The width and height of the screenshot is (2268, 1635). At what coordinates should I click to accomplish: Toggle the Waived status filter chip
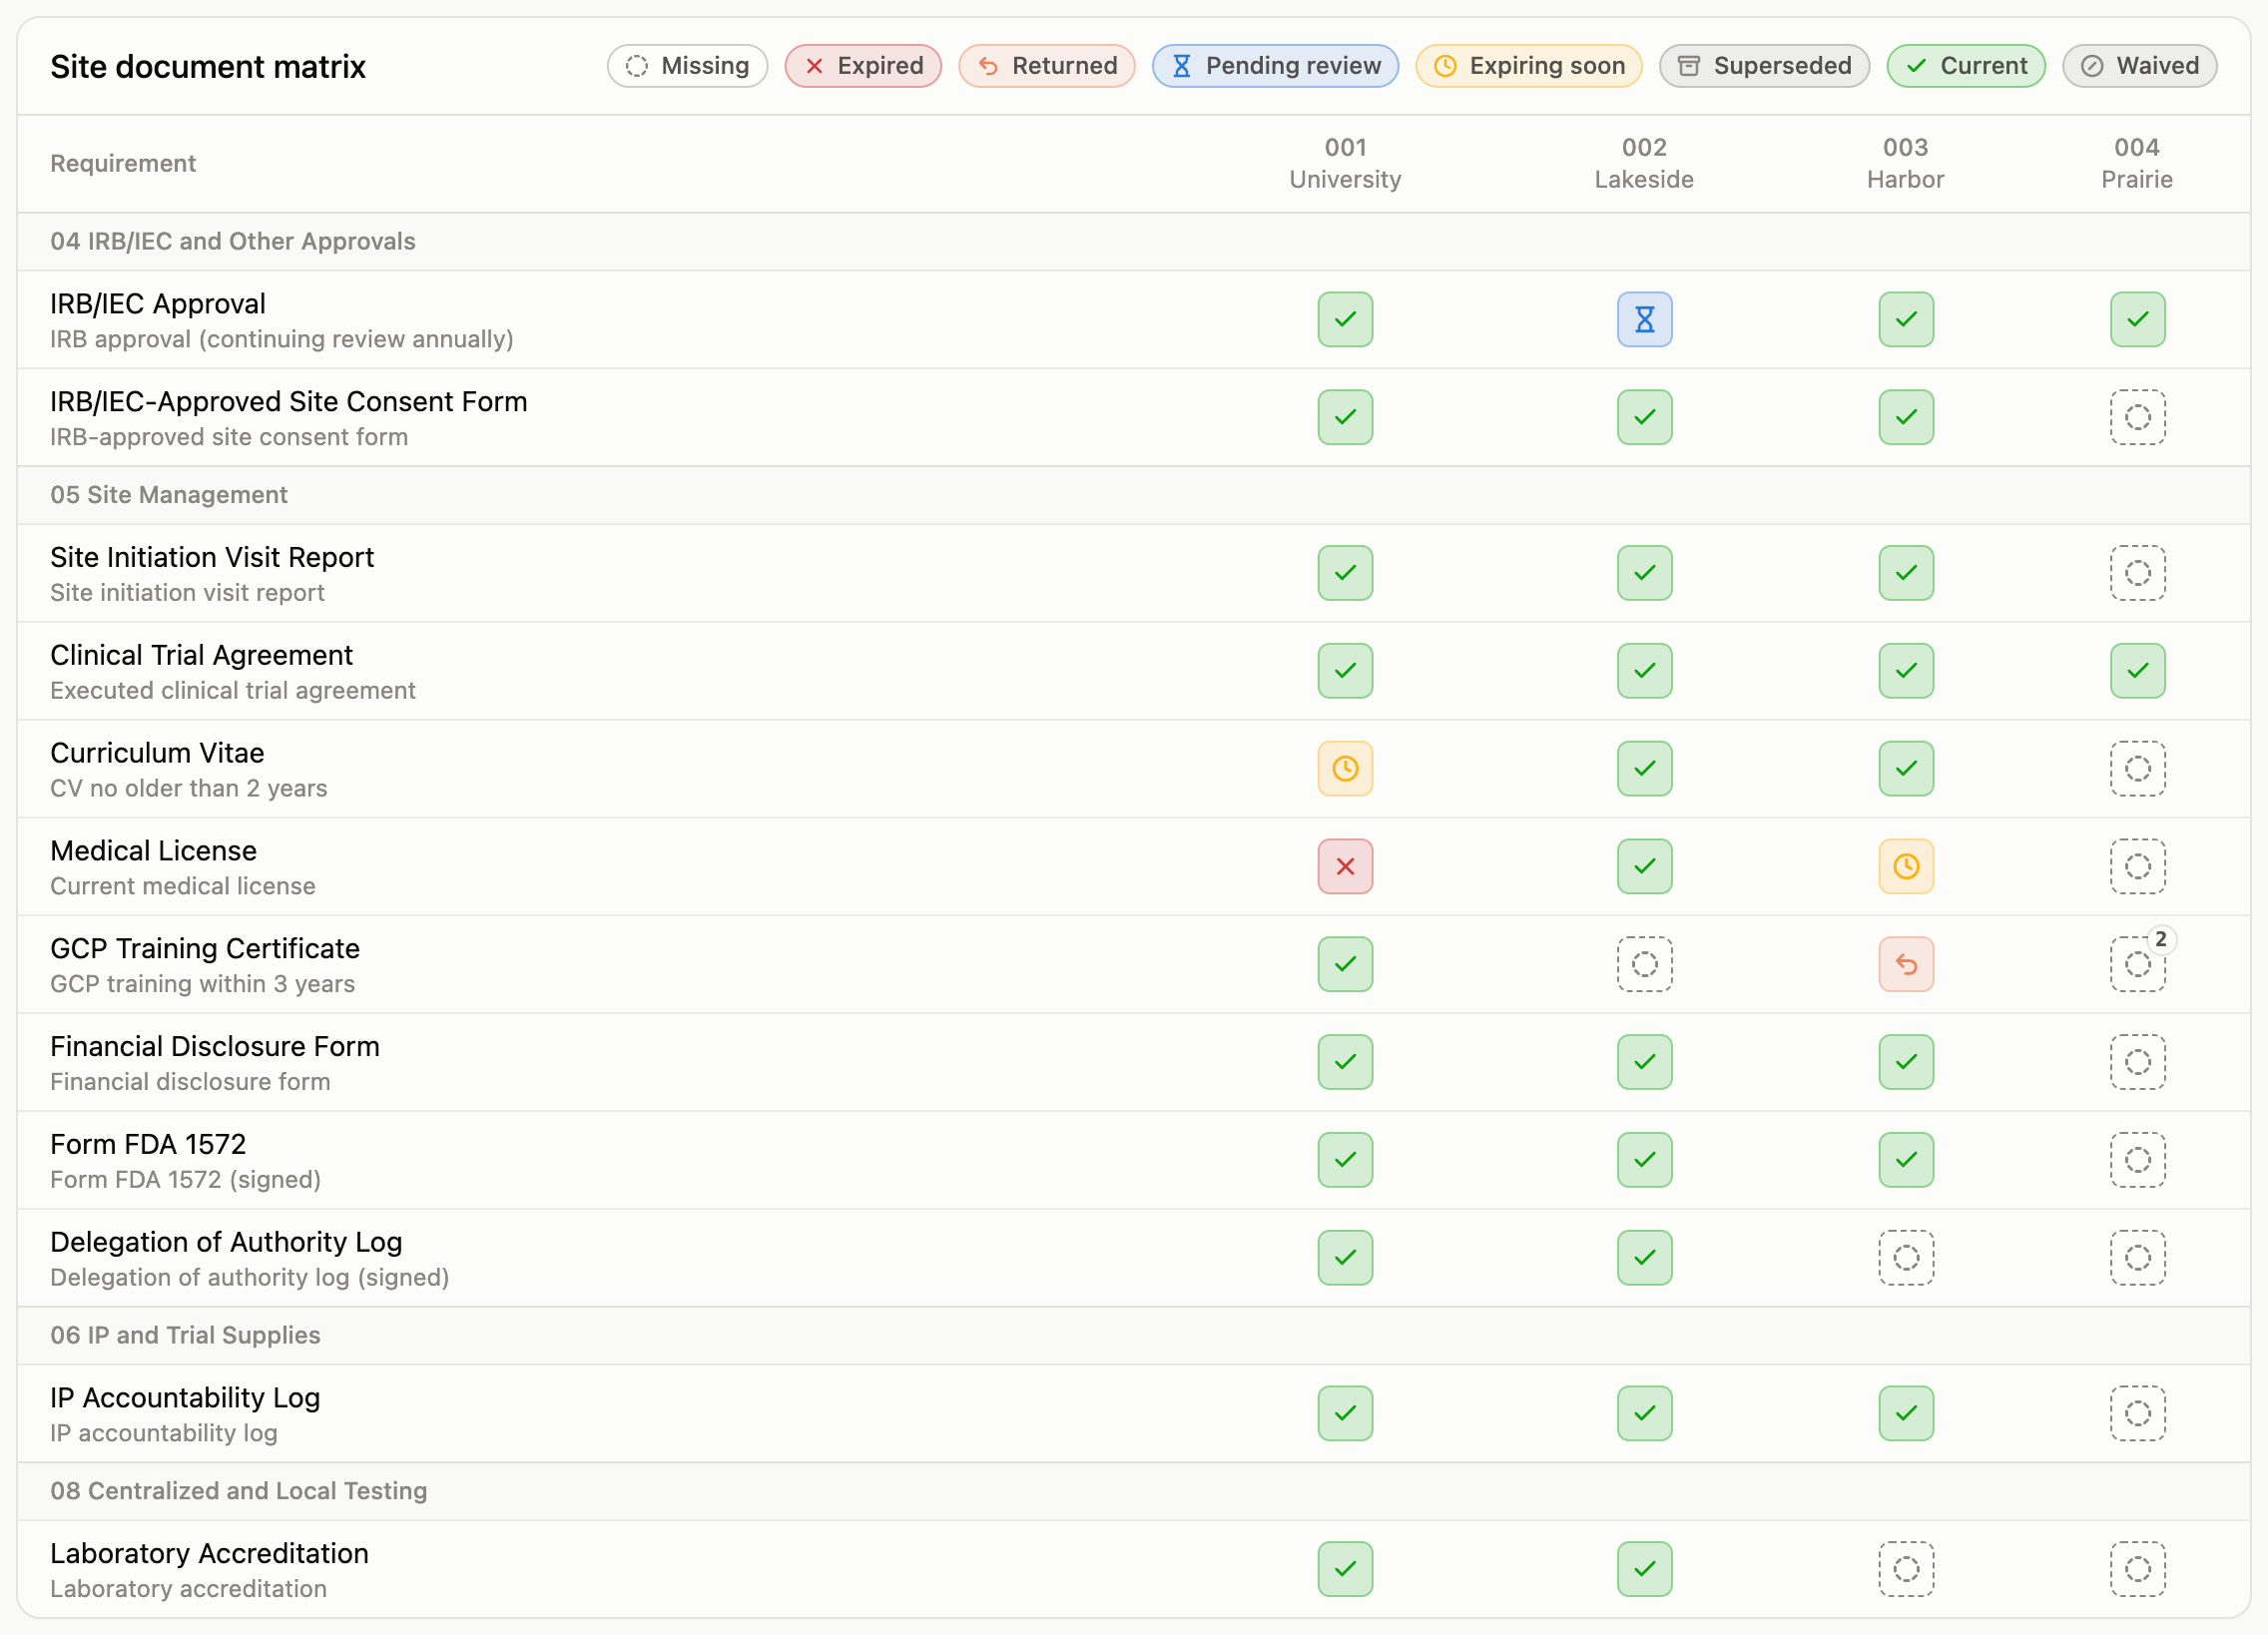pos(2140,66)
